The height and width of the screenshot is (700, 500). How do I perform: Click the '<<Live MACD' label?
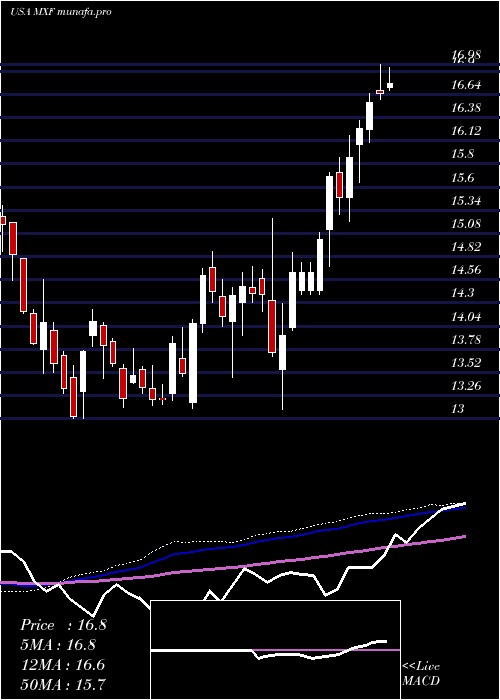tap(421, 673)
